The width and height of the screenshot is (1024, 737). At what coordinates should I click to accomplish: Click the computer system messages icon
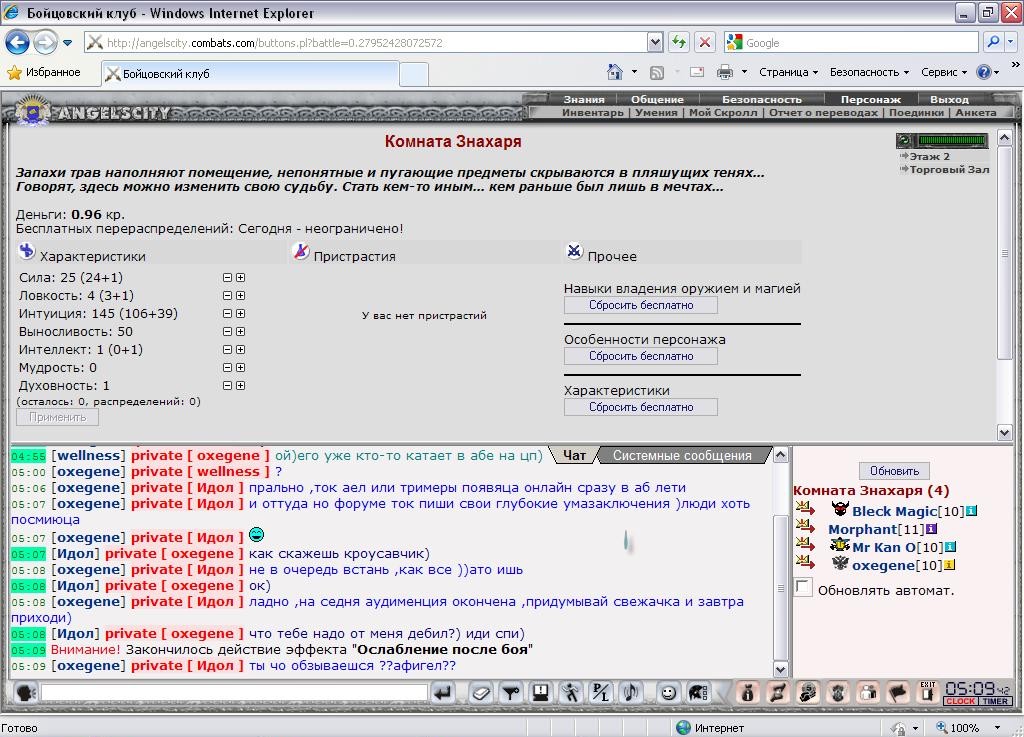click(x=541, y=693)
